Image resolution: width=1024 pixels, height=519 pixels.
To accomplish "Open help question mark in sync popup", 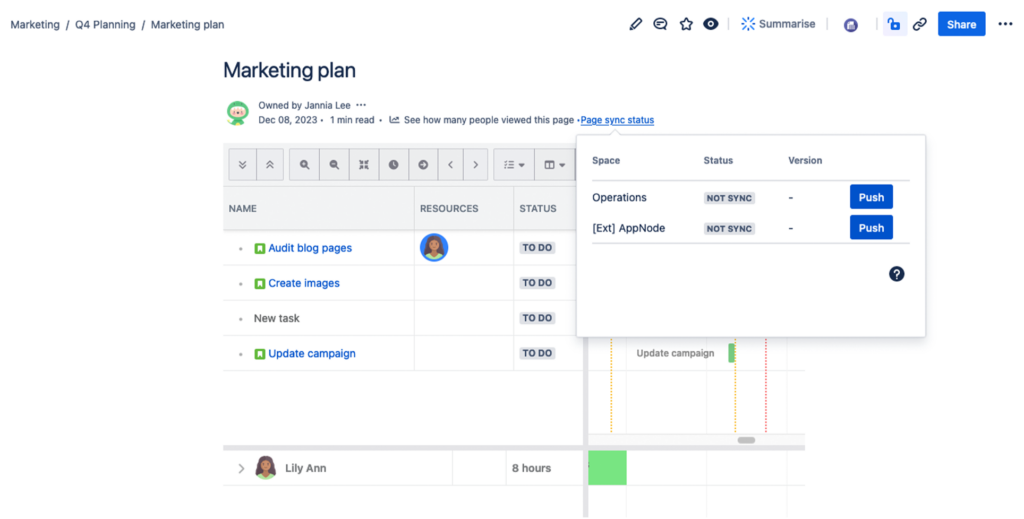I will [896, 274].
